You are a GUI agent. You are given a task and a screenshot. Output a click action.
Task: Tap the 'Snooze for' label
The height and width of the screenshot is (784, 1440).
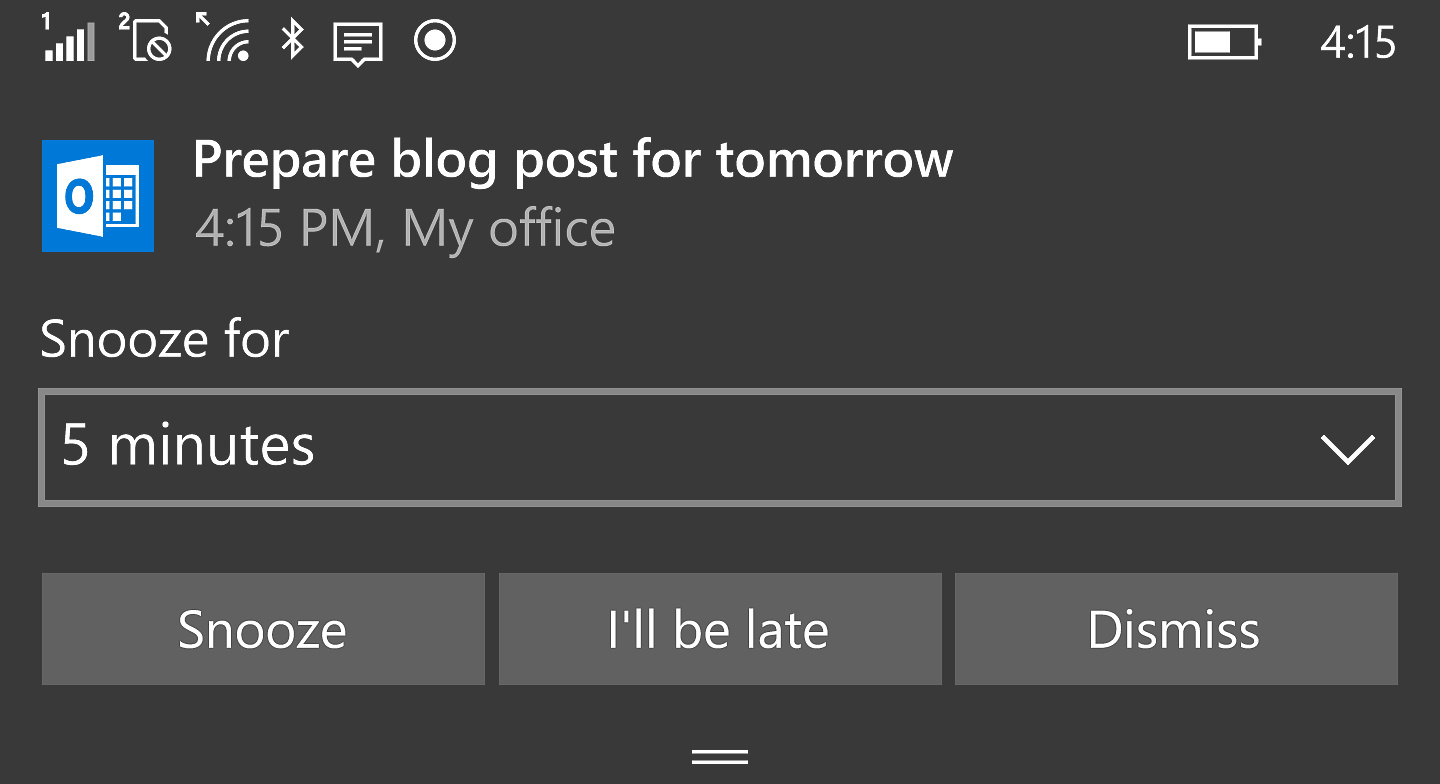(165, 339)
